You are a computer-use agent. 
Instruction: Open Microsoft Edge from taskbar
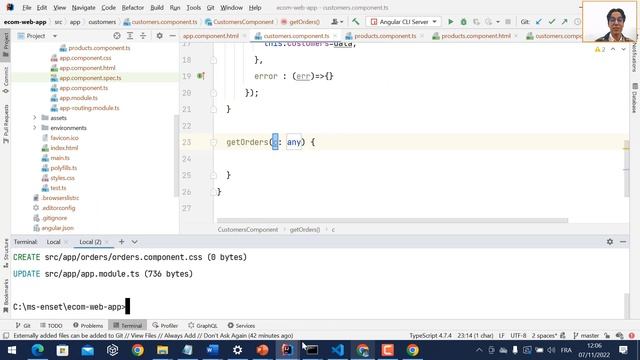[38, 350]
